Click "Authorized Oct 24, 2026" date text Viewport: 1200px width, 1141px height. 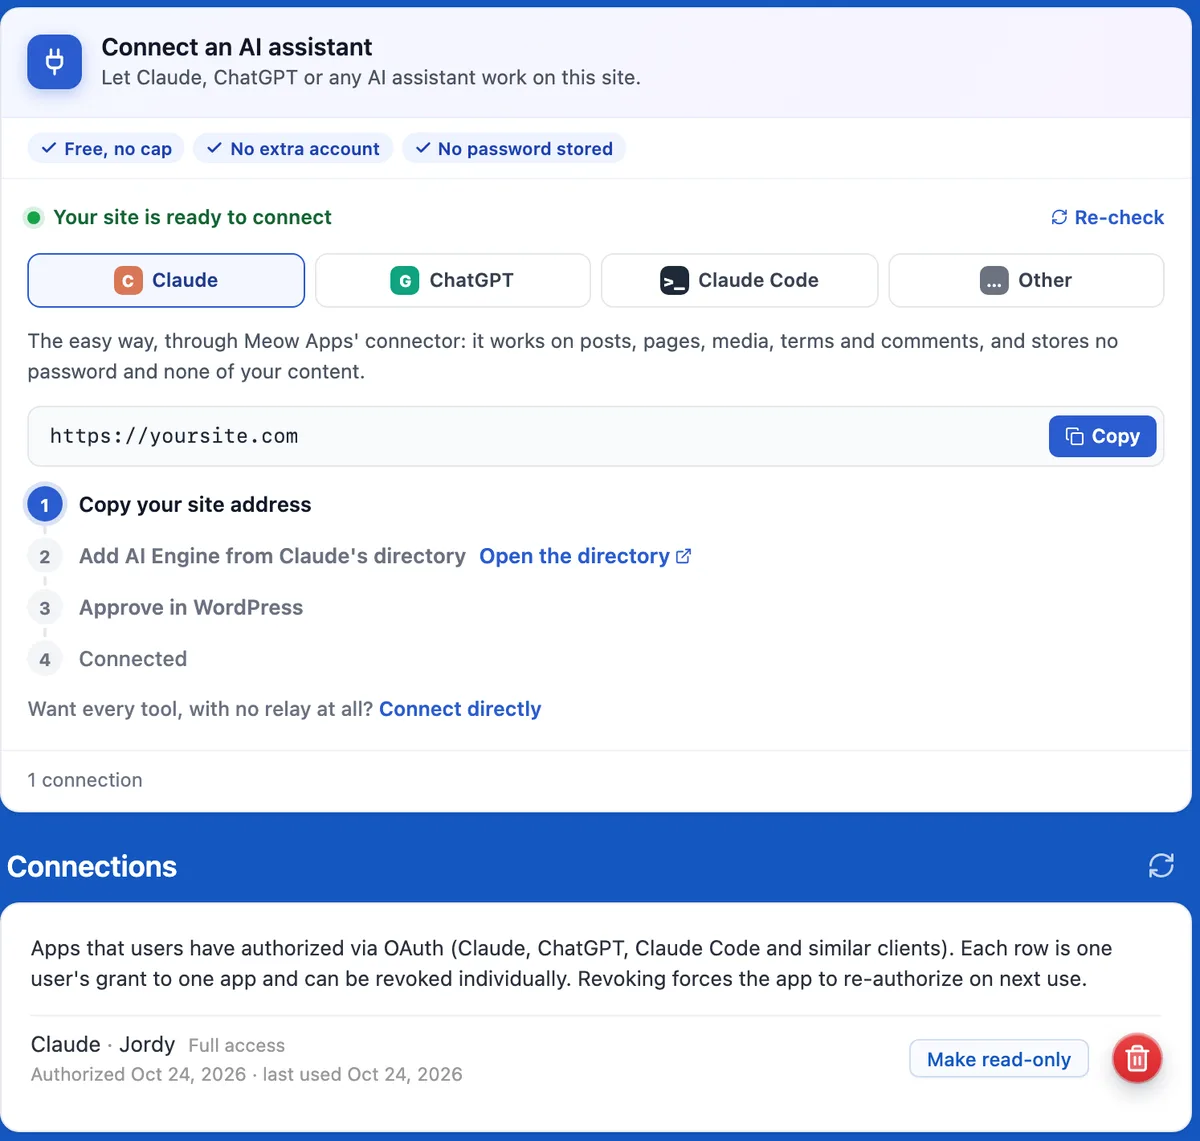[138, 1074]
